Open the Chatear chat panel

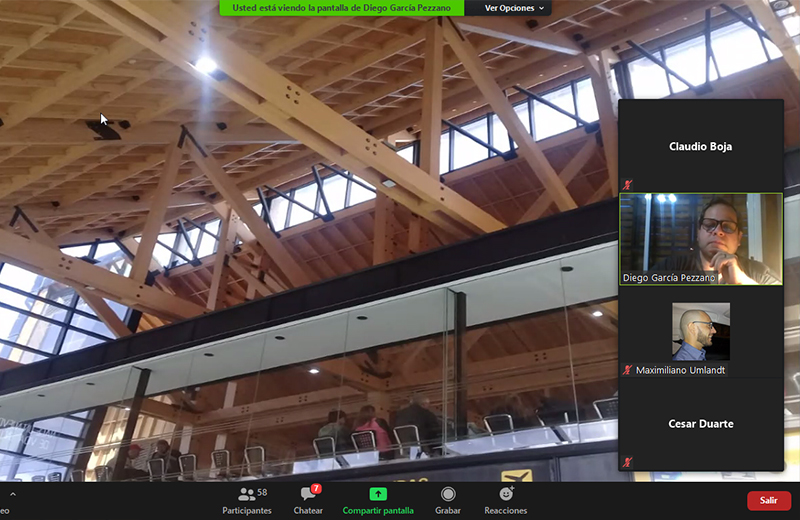point(308,500)
